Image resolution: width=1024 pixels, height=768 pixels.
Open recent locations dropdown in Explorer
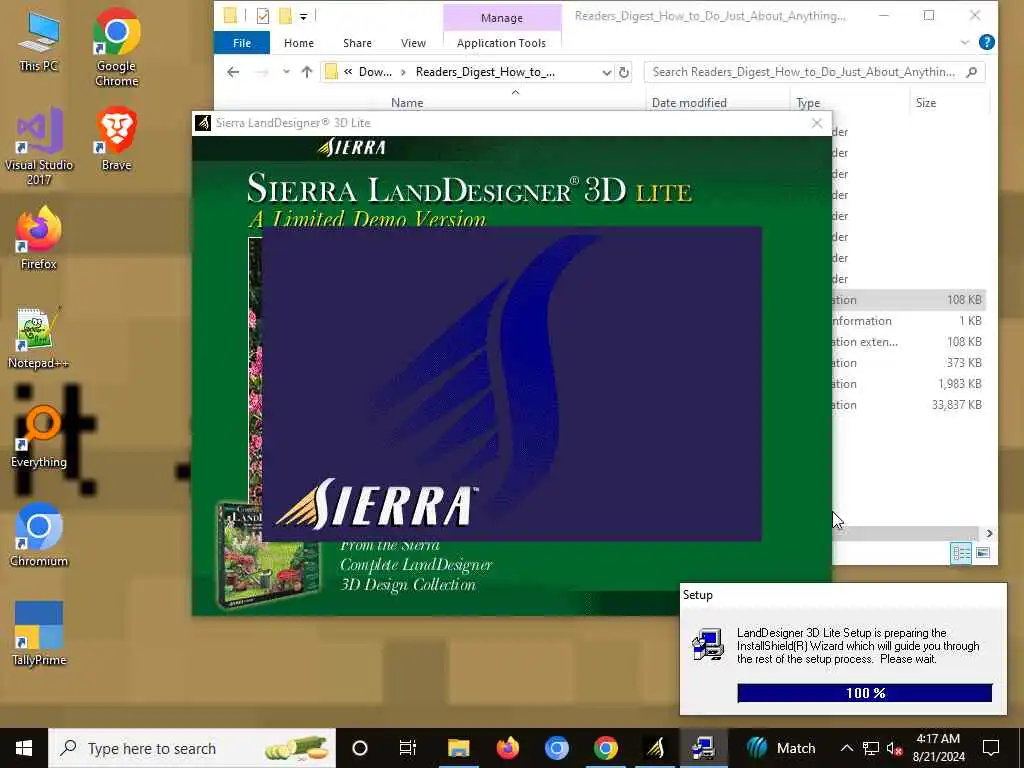286,72
